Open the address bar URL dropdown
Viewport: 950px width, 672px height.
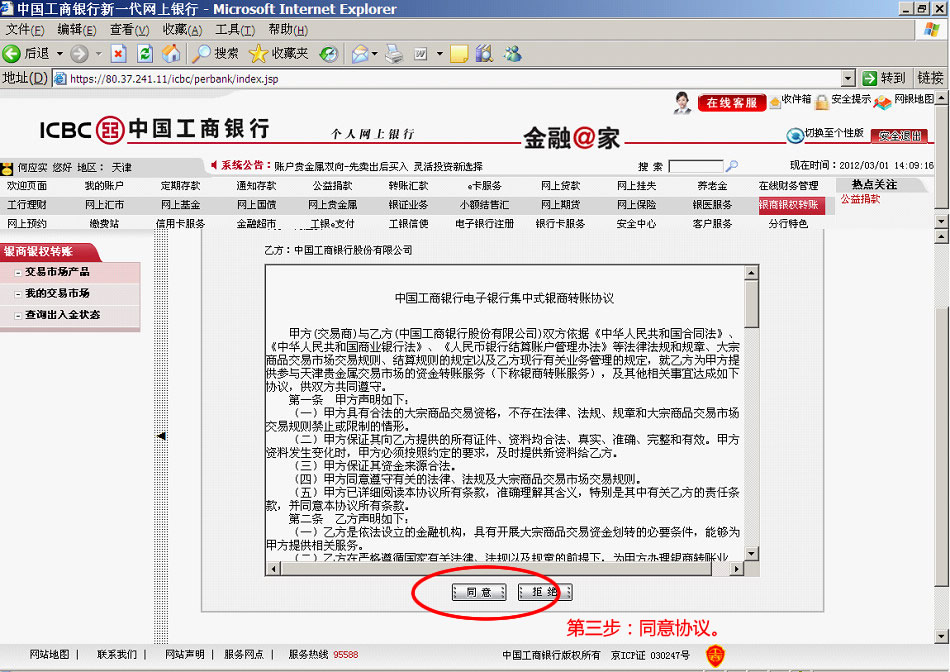pos(848,78)
